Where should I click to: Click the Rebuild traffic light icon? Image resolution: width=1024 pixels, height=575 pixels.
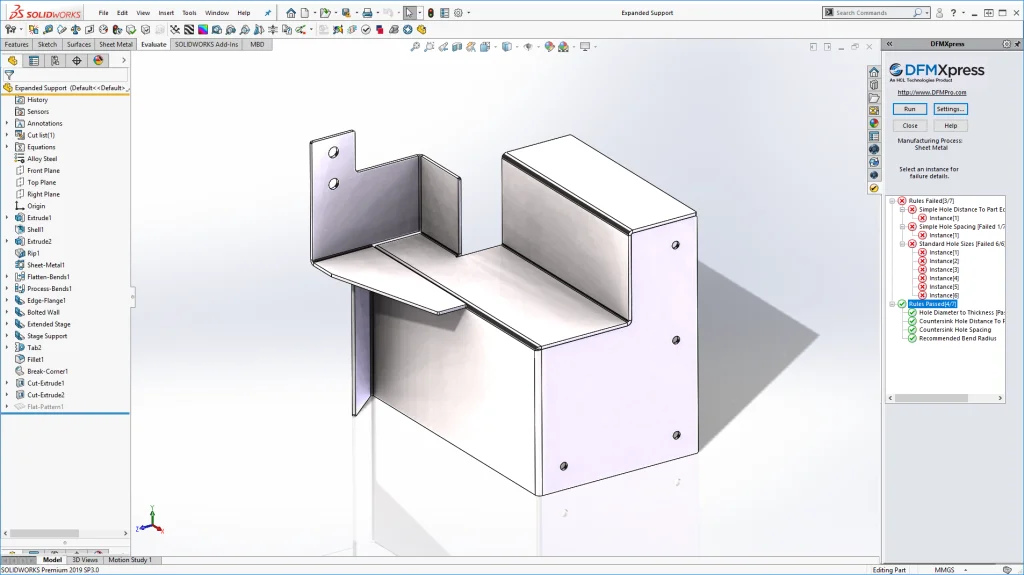pyautogui.click(x=431, y=13)
